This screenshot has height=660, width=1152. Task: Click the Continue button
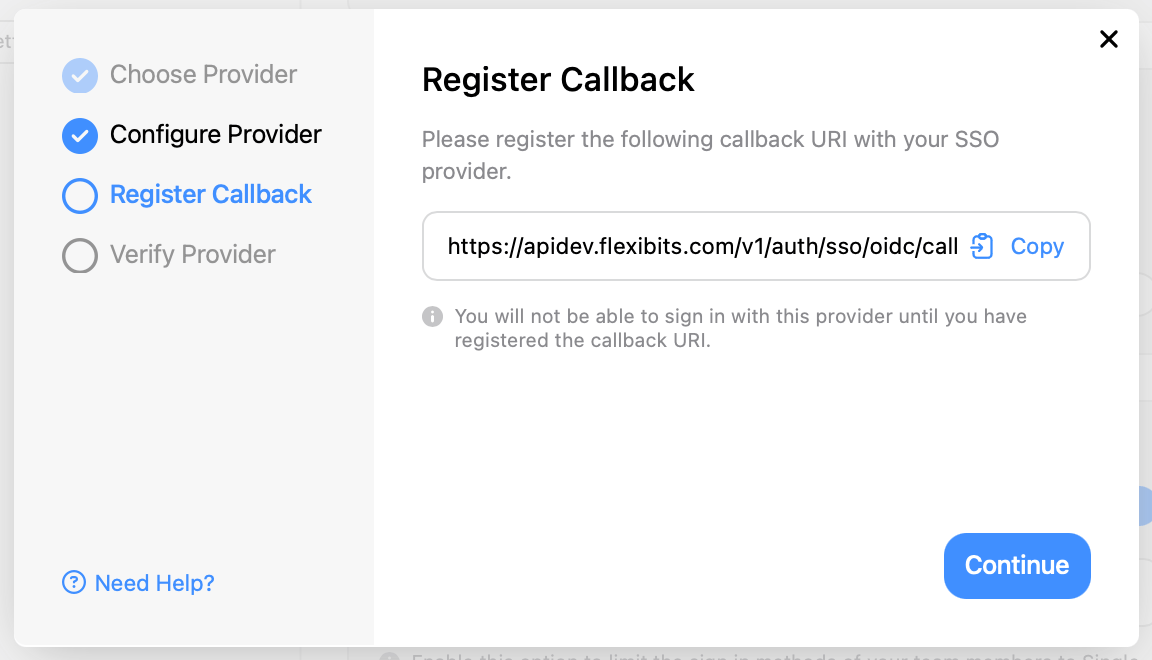1017,566
